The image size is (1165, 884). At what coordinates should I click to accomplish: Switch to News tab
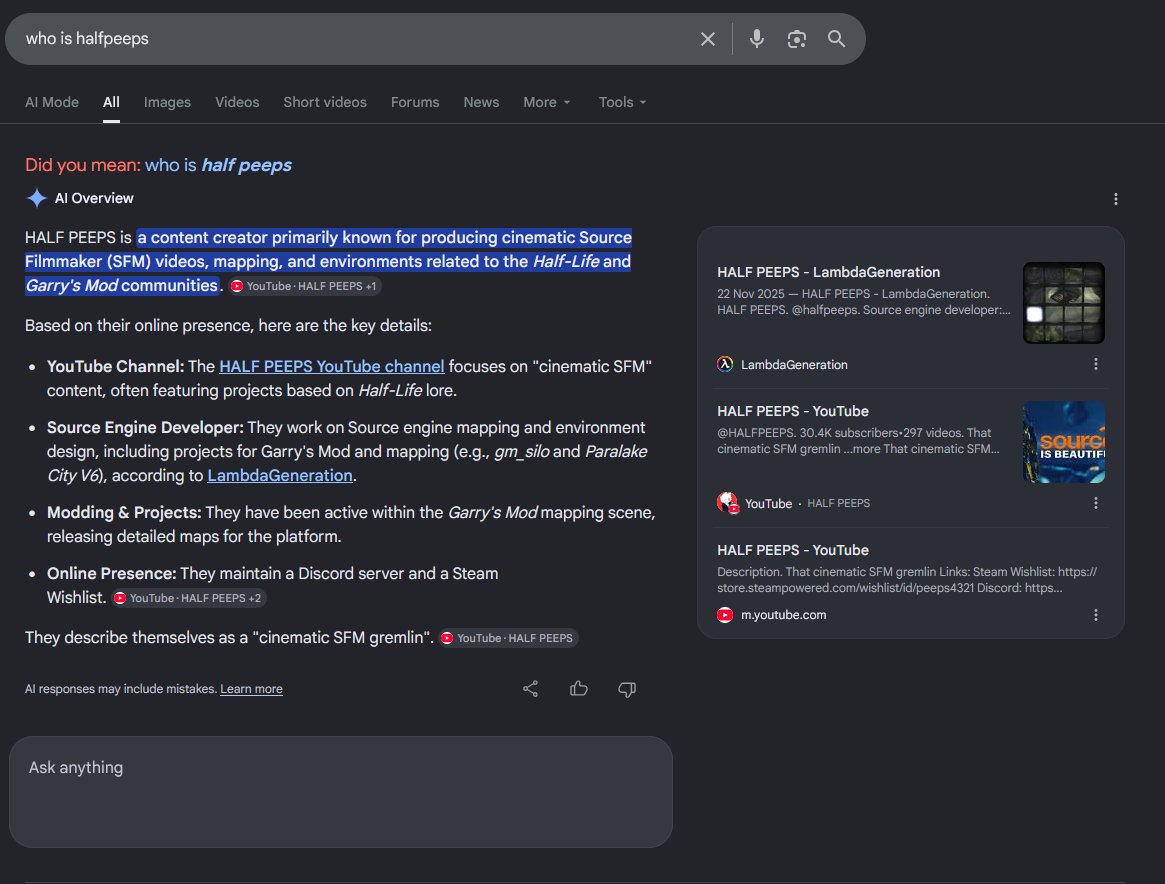[x=481, y=103]
